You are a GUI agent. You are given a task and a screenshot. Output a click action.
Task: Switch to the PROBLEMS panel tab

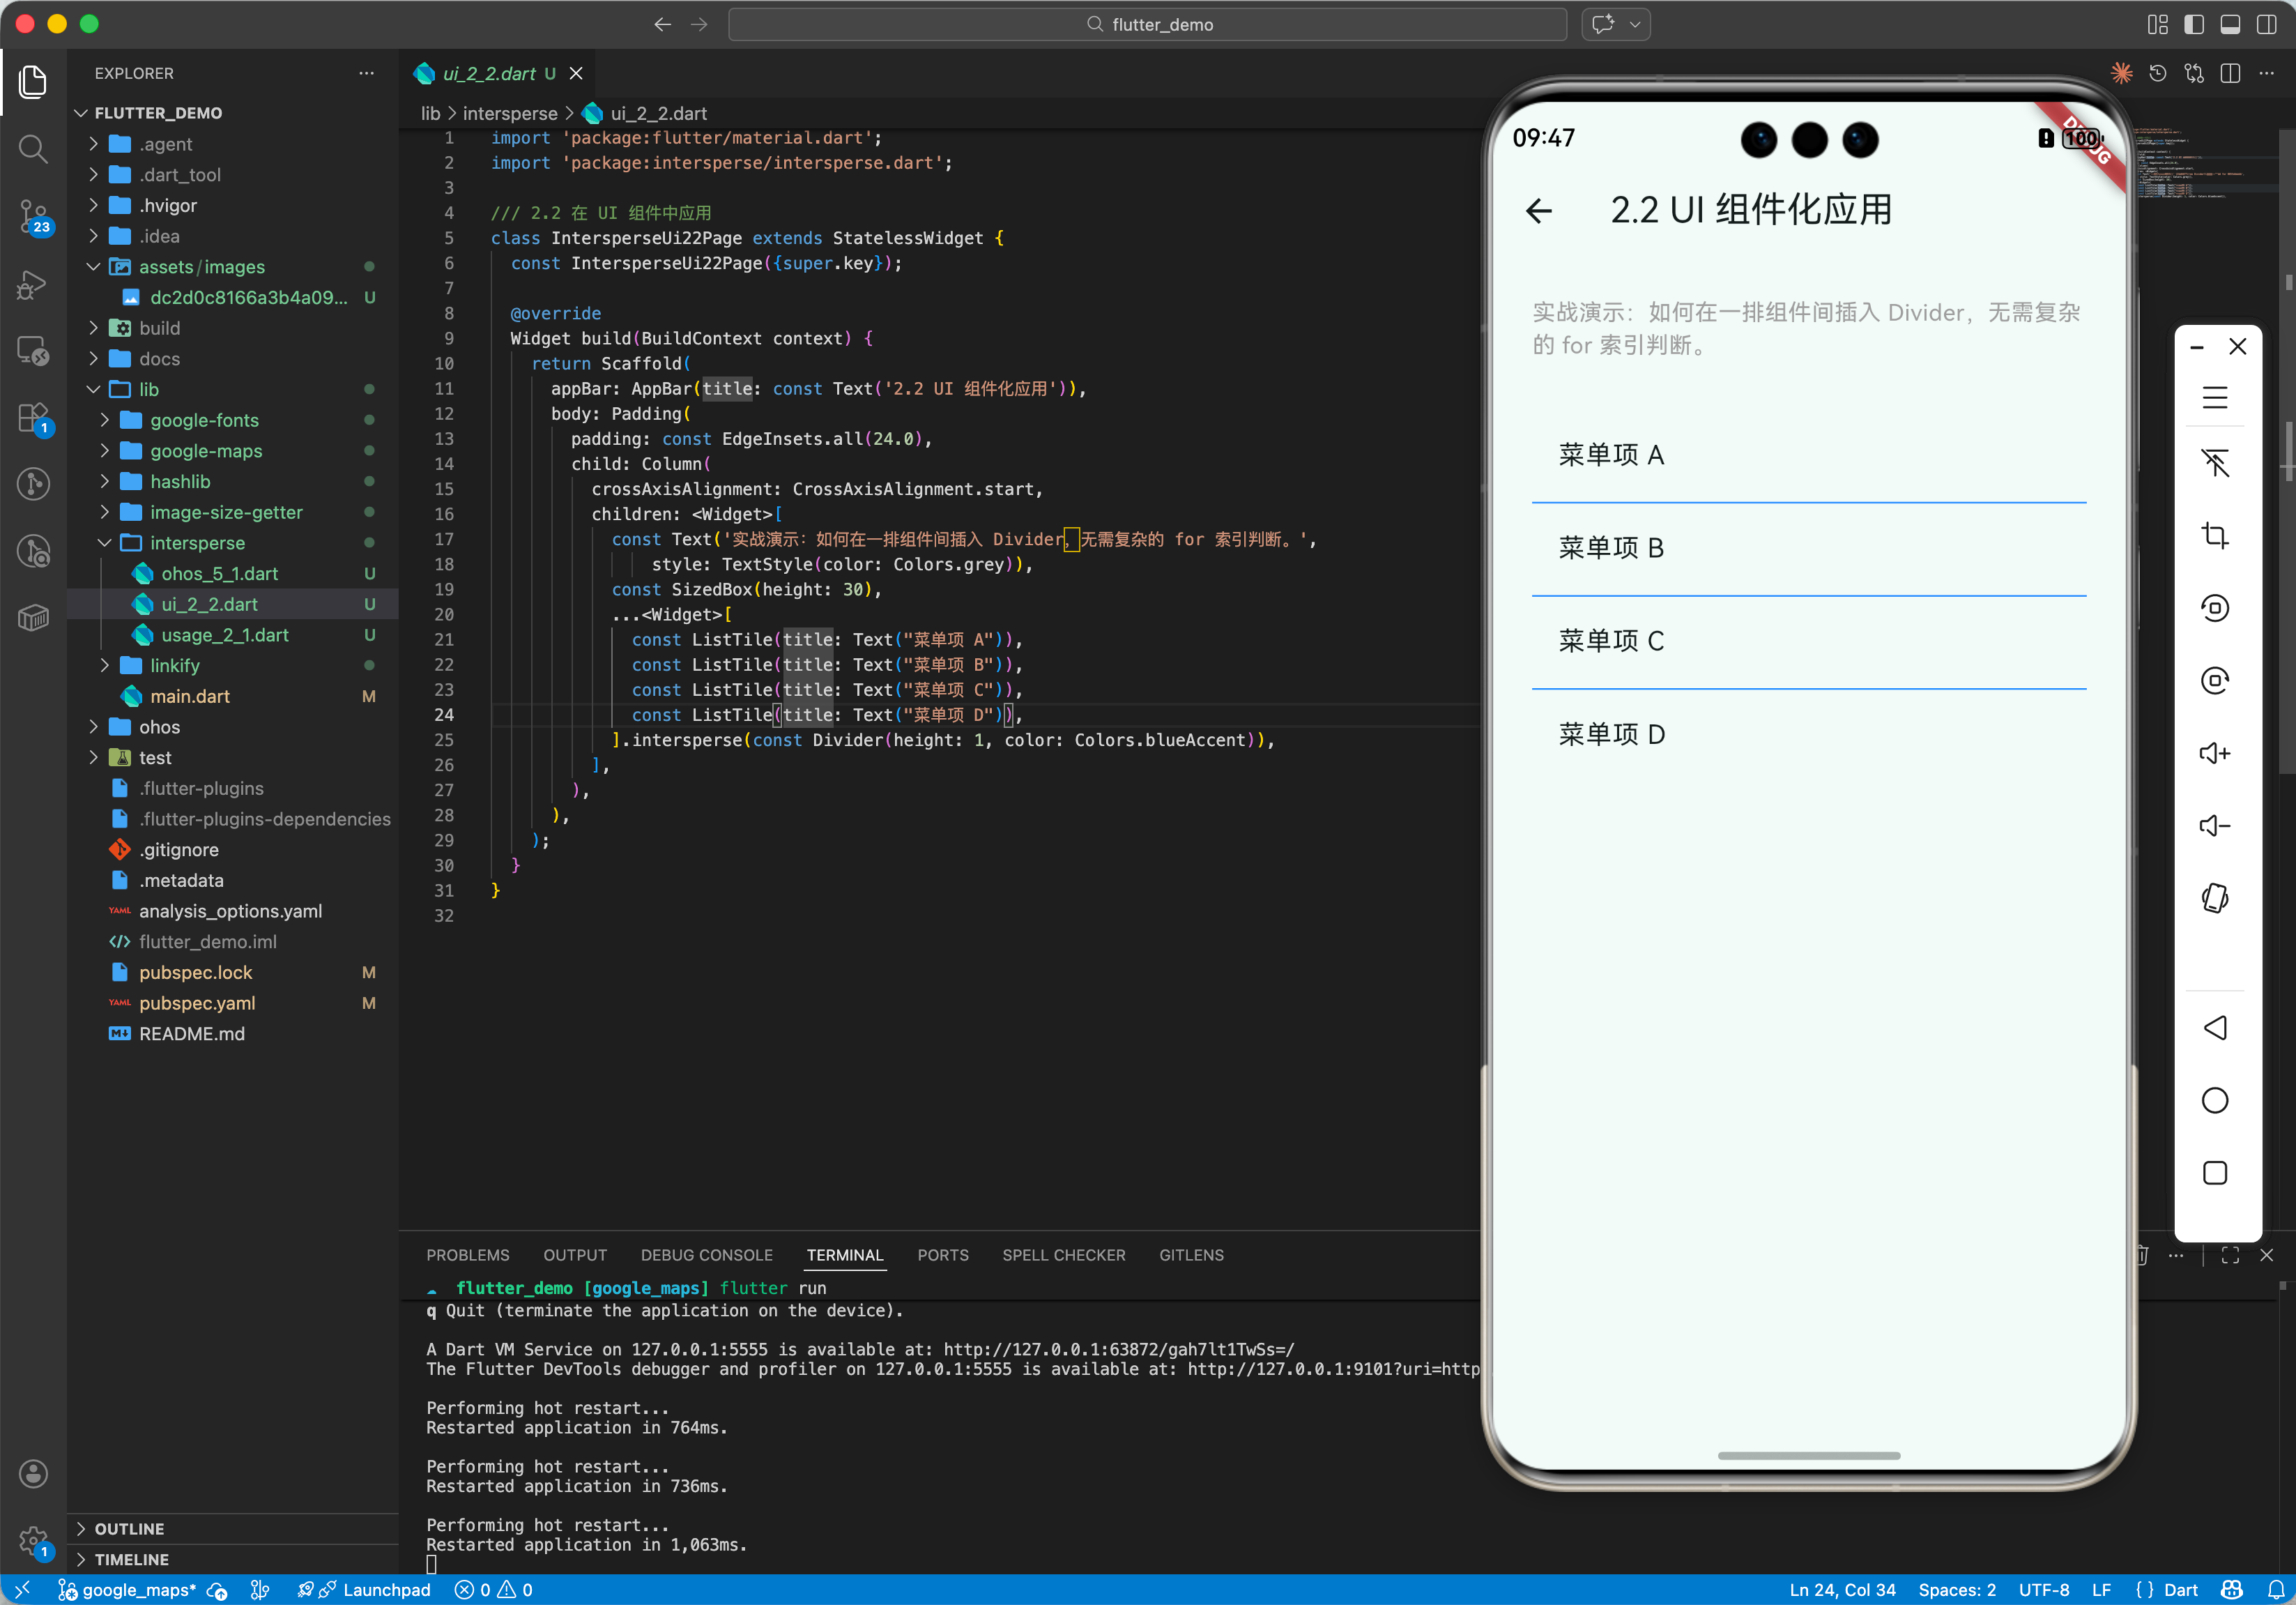click(467, 1255)
